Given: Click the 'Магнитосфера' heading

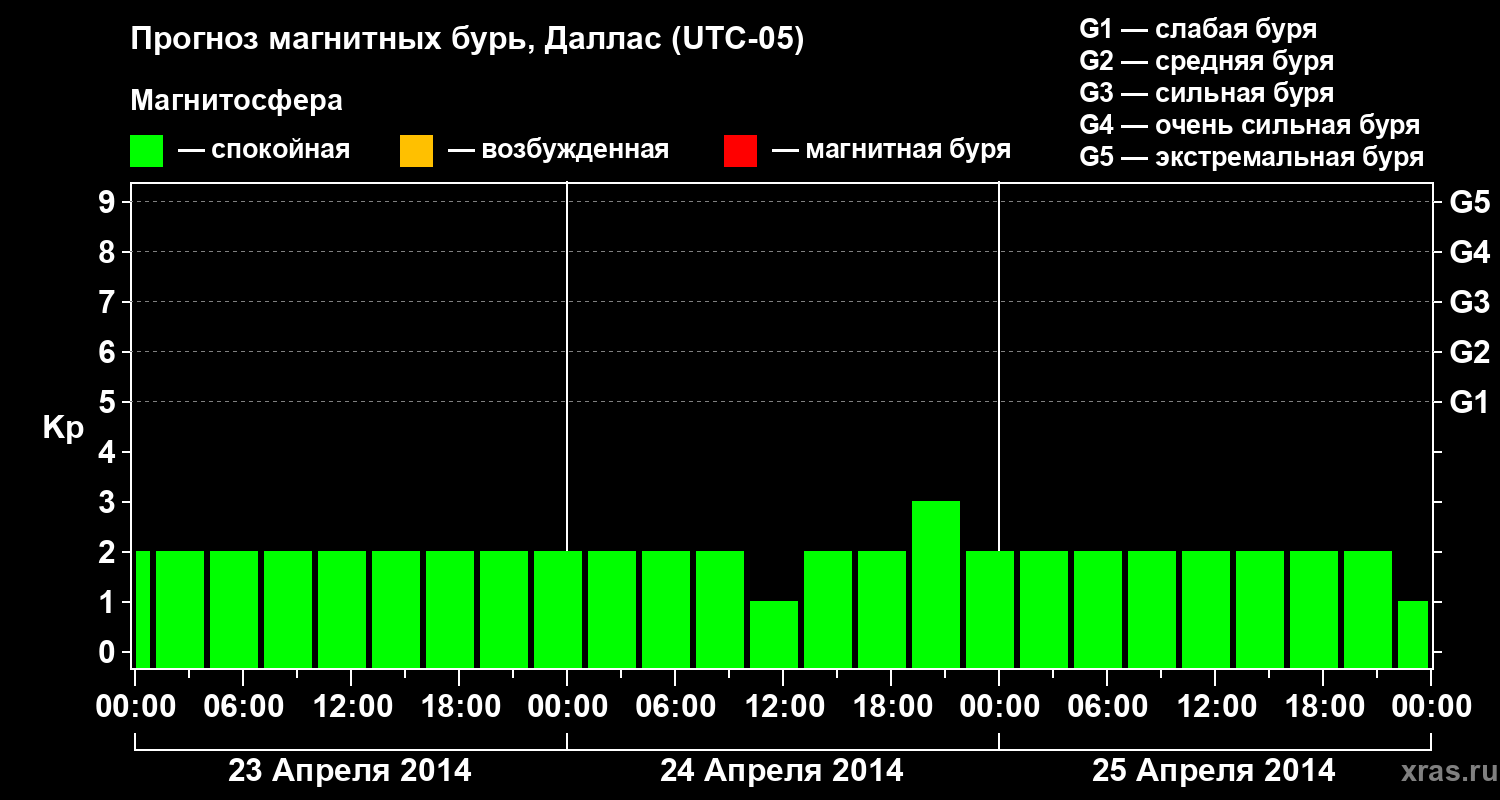Looking at the screenshot, I should tap(236, 101).
